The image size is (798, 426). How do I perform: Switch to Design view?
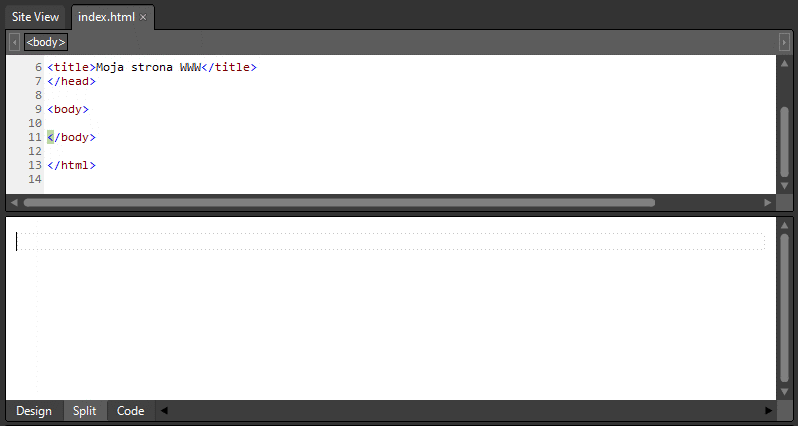click(34, 411)
